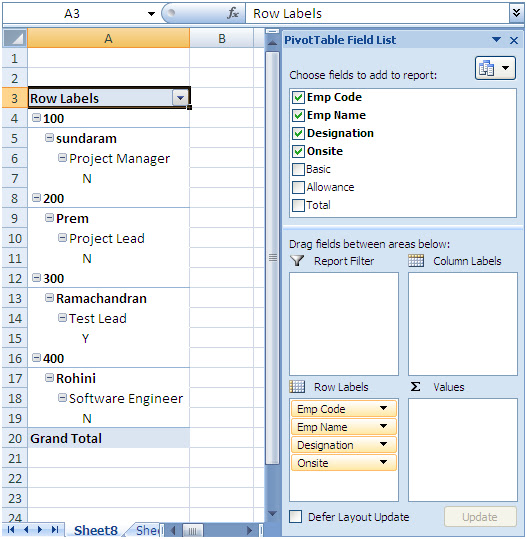Collapse the 400 group

click(36, 358)
